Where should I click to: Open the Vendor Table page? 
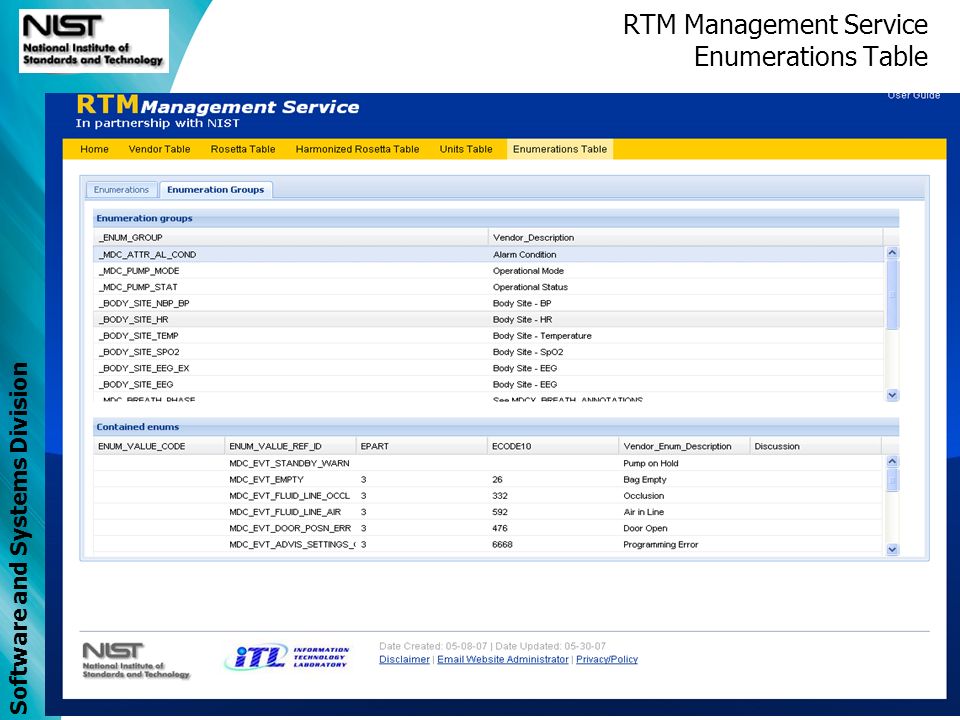[159, 149]
